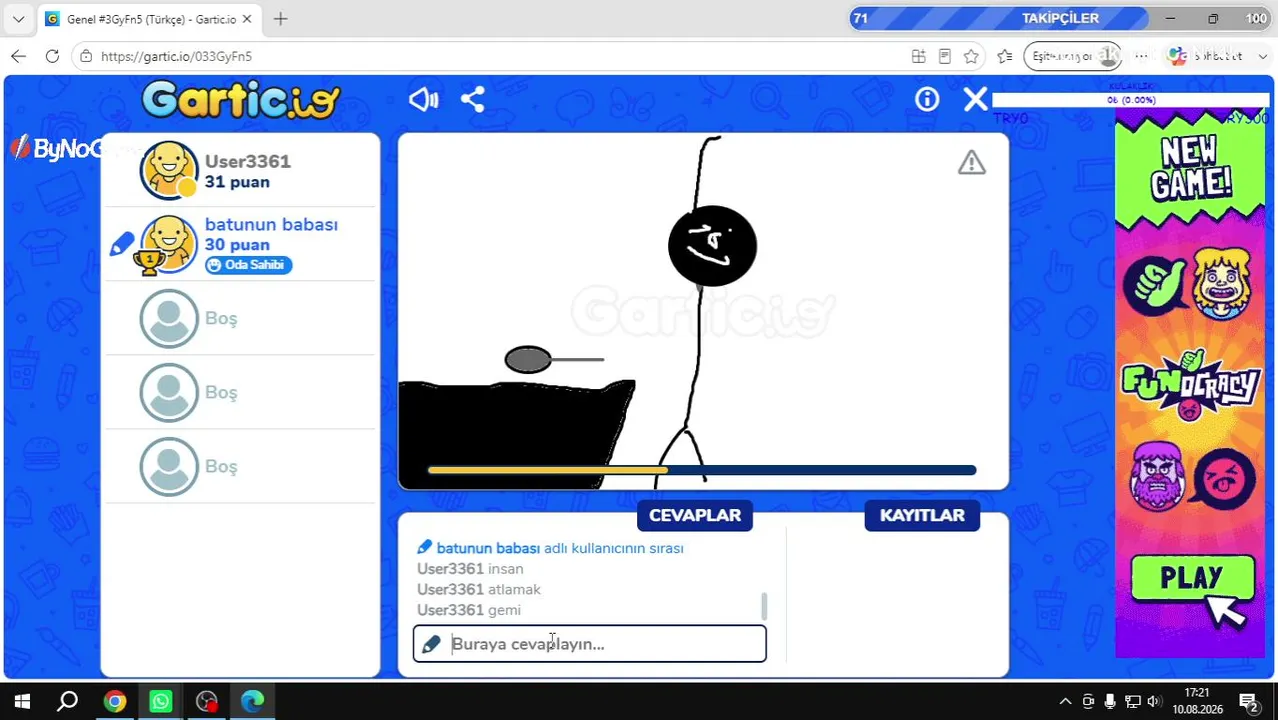The width and height of the screenshot is (1278, 720).
Task: Click the NEW GAME ad banner title
Action: click(x=1191, y=167)
